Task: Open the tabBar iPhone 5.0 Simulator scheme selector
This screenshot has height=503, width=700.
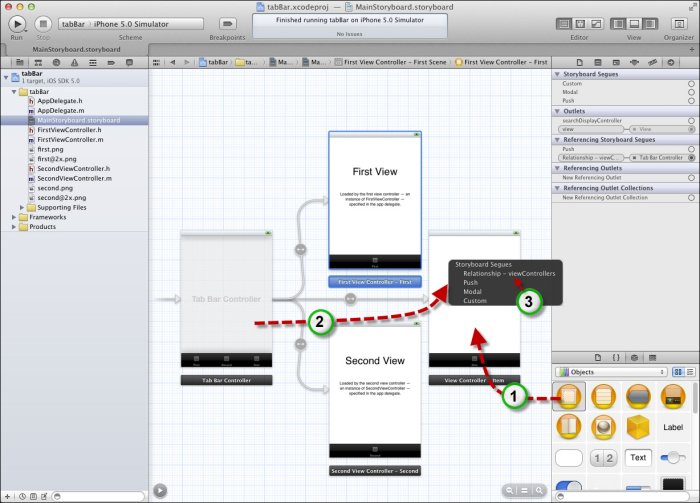Action: 114,23
